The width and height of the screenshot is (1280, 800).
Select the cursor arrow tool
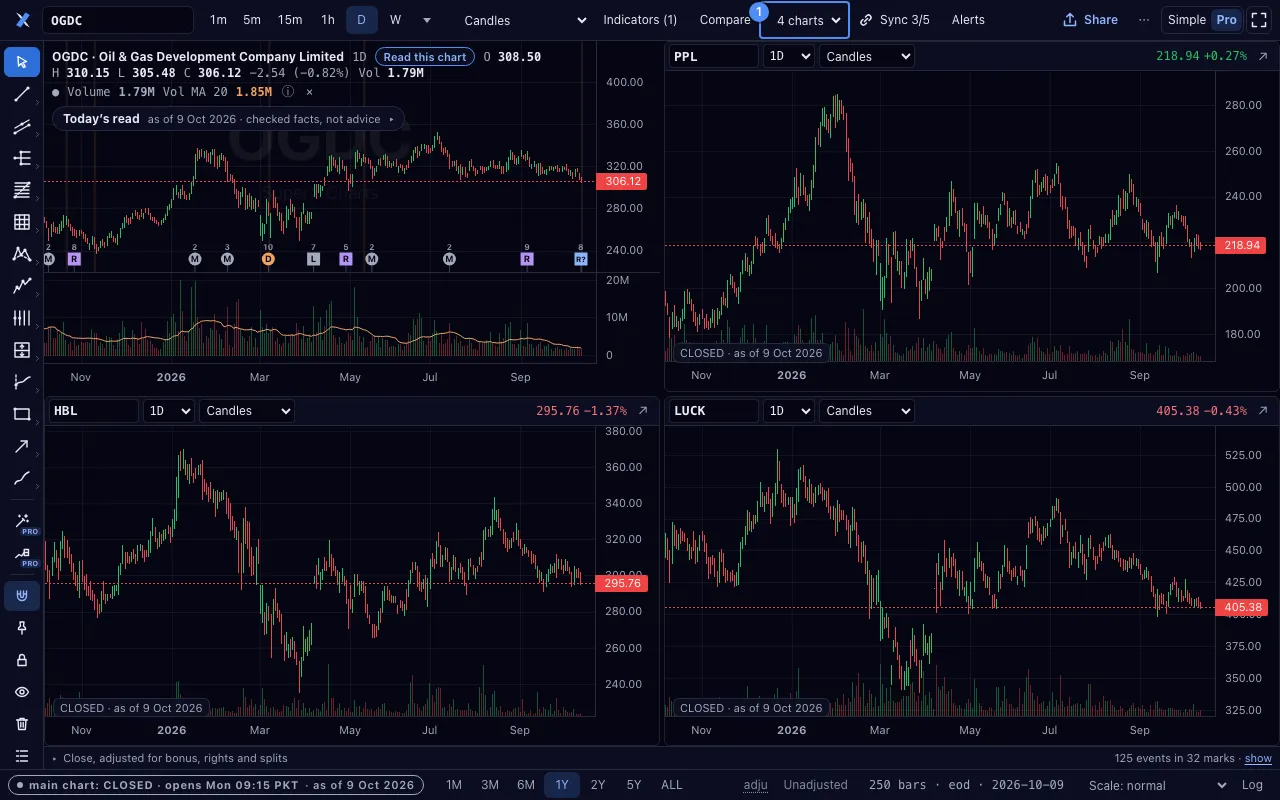coord(22,62)
